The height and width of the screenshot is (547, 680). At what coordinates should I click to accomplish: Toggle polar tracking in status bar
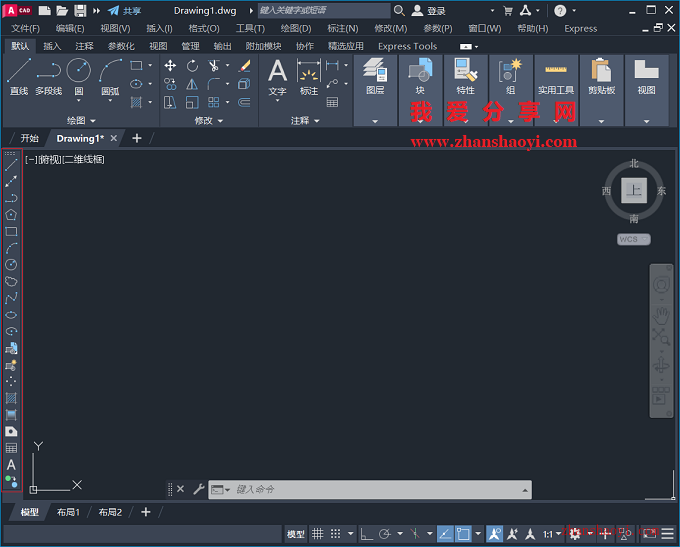[385, 534]
